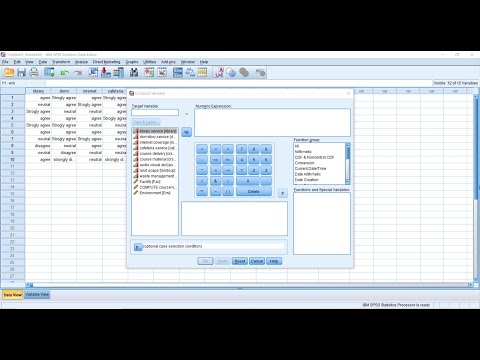Click the Use variable sets toolbar icon
The width and height of the screenshot is (480, 360).
pyautogui.click(x=231, y=72)
